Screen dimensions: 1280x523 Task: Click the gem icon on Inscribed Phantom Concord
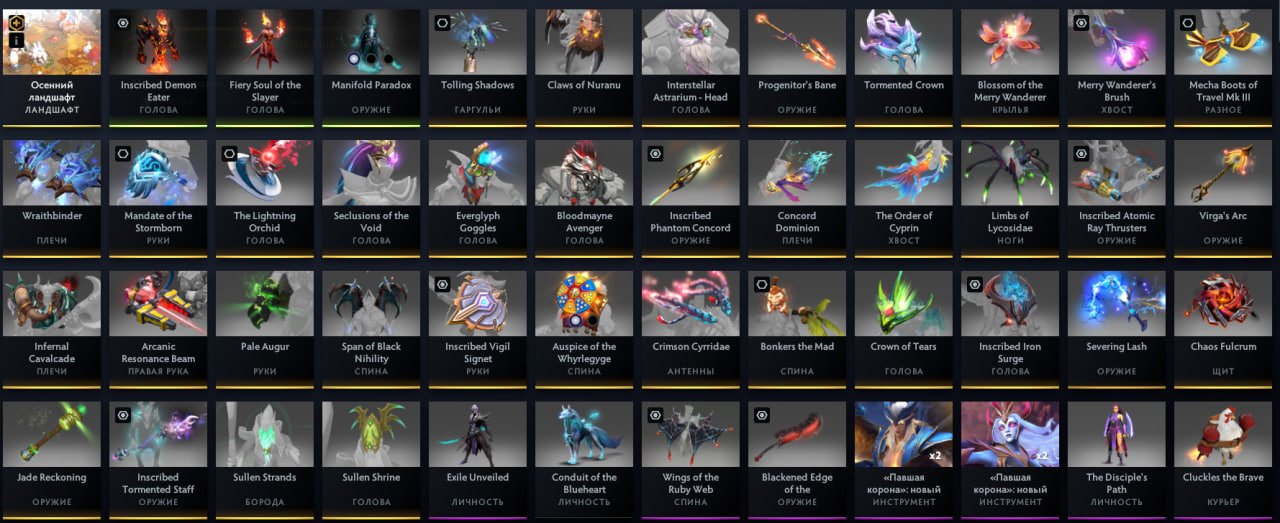point(655,153)
